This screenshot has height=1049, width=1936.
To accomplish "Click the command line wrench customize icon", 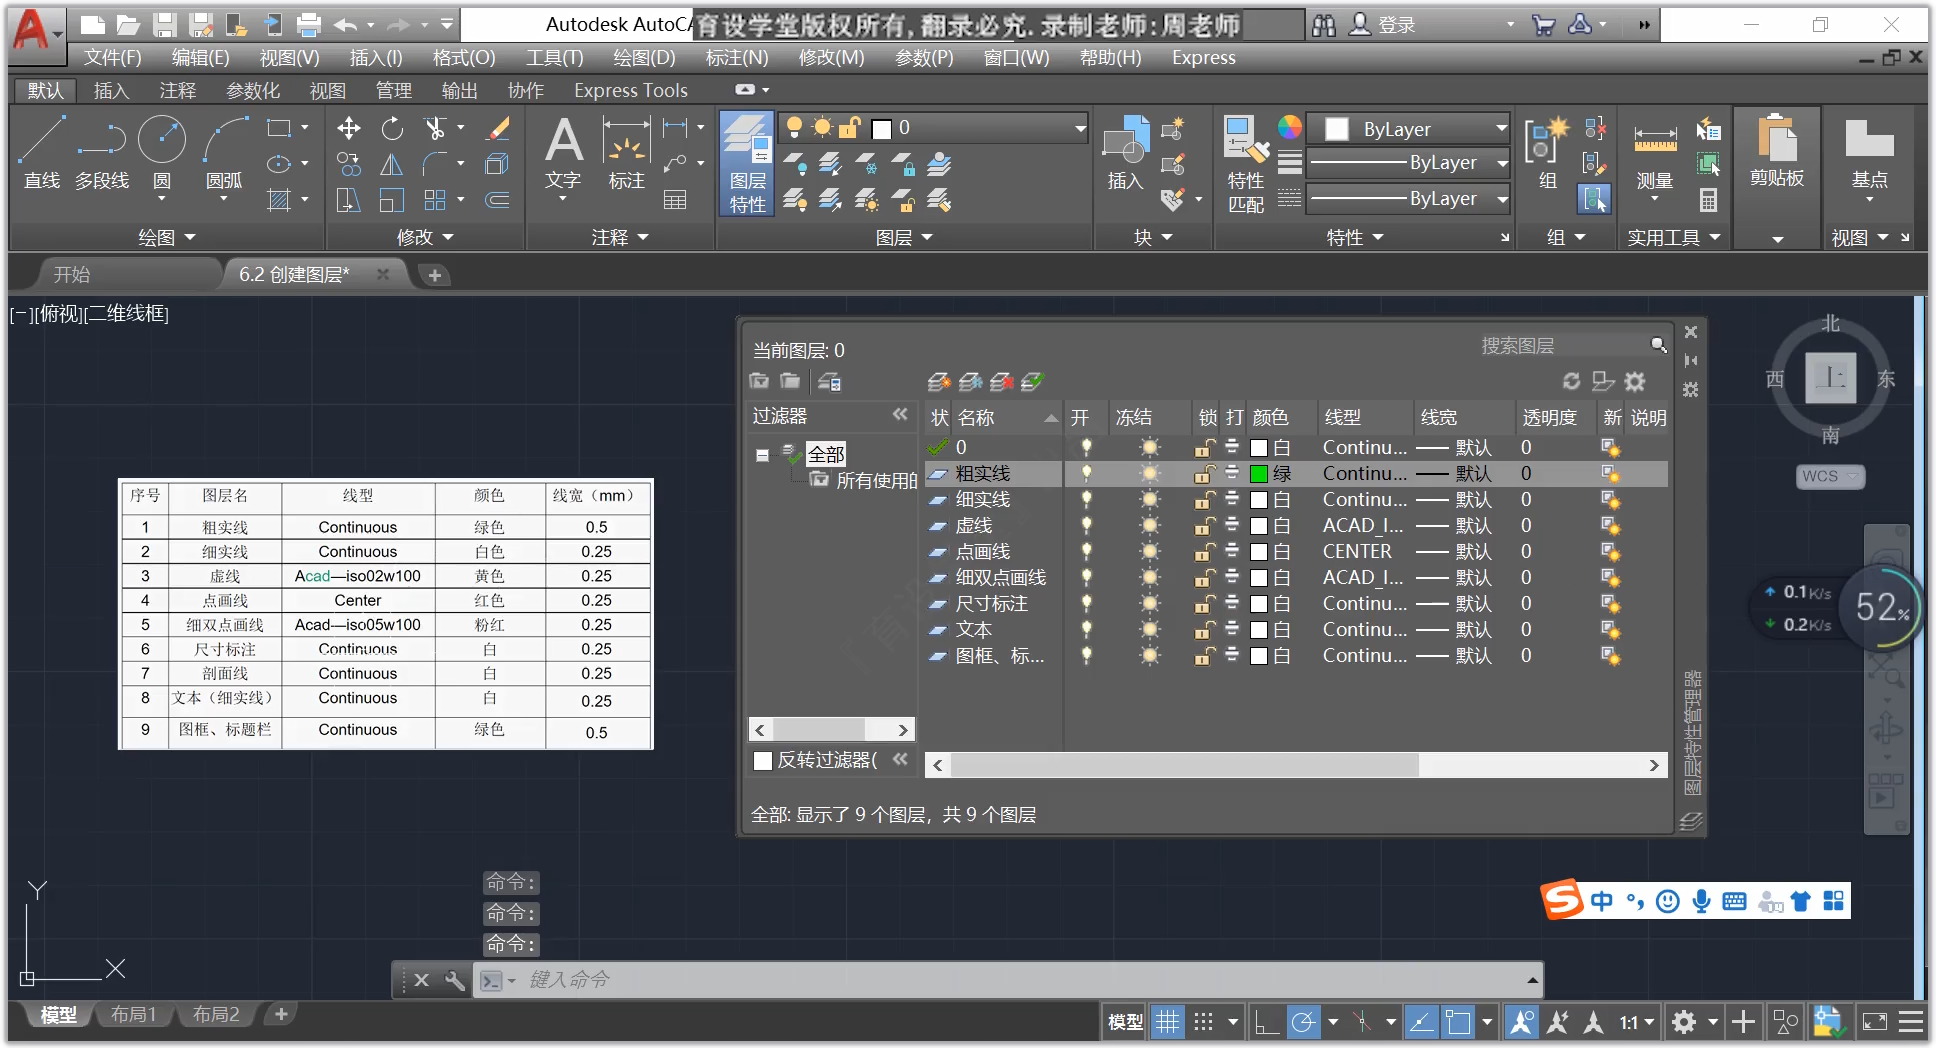I will [x=454, y=980].
